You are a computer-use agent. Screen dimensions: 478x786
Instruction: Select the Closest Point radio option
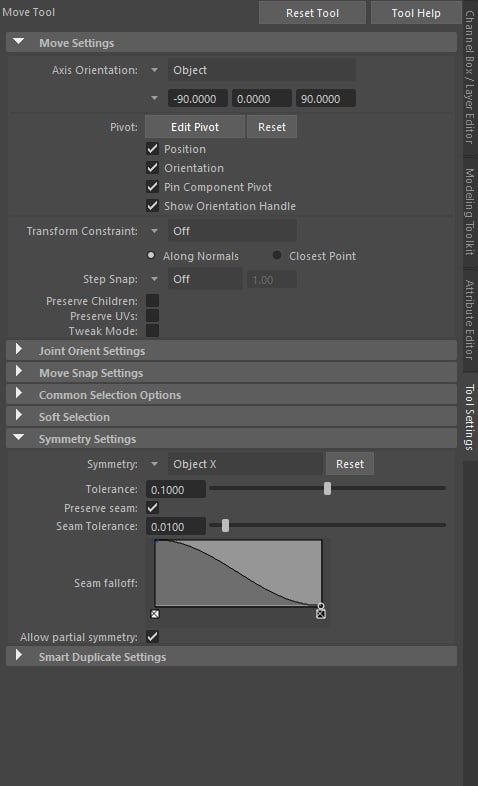[x=277, y=255]
